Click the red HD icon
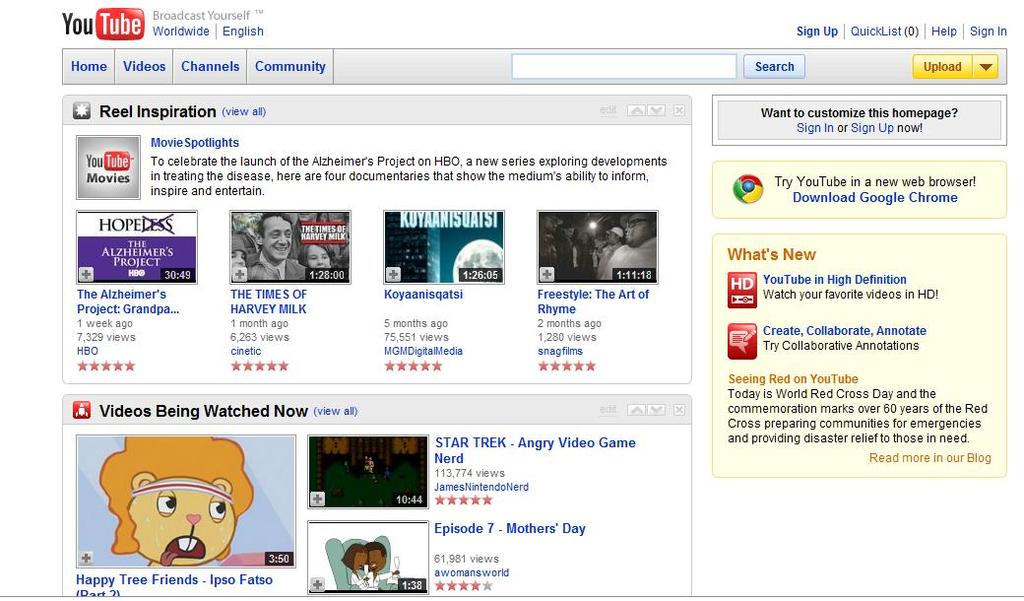The image size is (1024, 601). pos(742,290)
